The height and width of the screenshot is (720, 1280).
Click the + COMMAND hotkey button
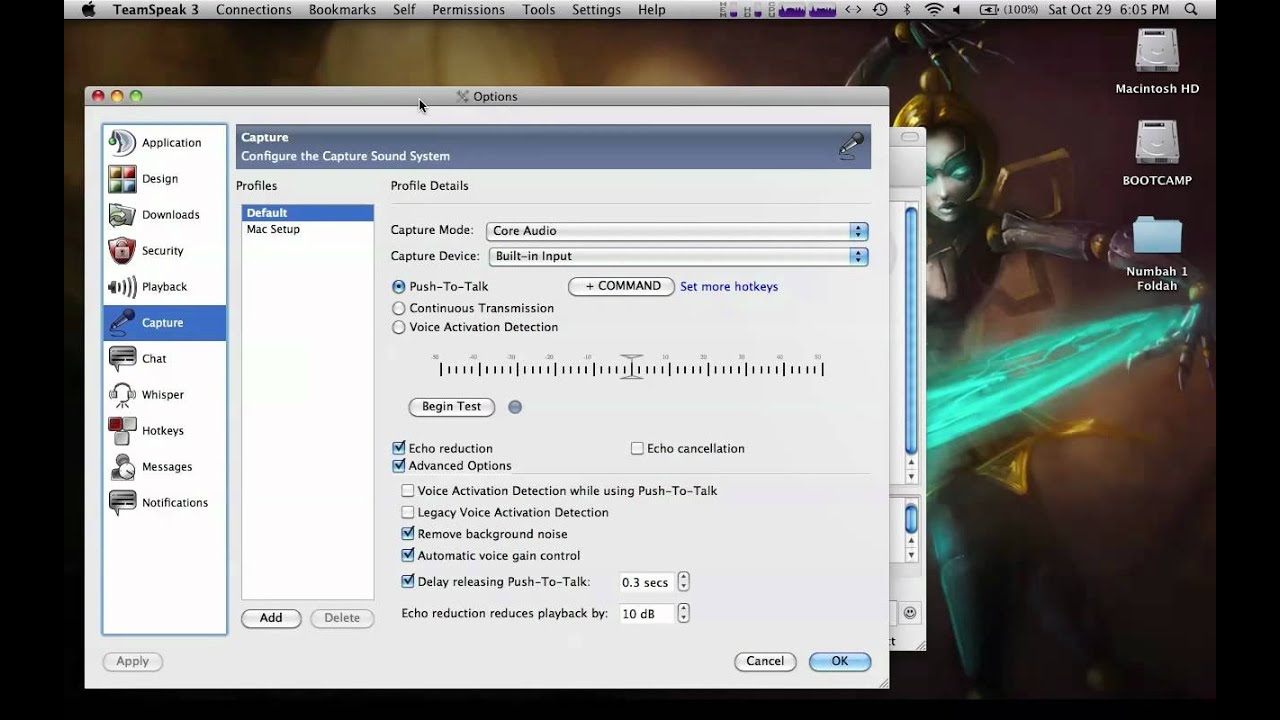click(x=622, y=286)
